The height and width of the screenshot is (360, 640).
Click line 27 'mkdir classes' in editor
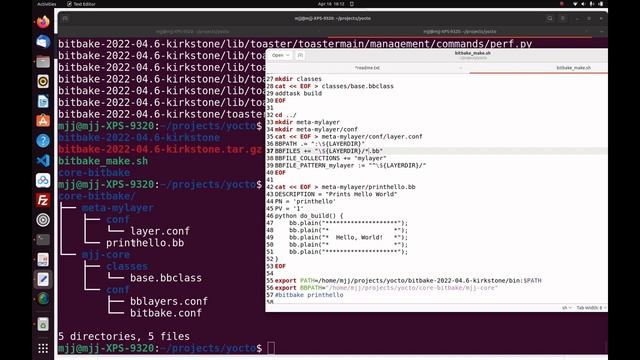pos(298,79)
